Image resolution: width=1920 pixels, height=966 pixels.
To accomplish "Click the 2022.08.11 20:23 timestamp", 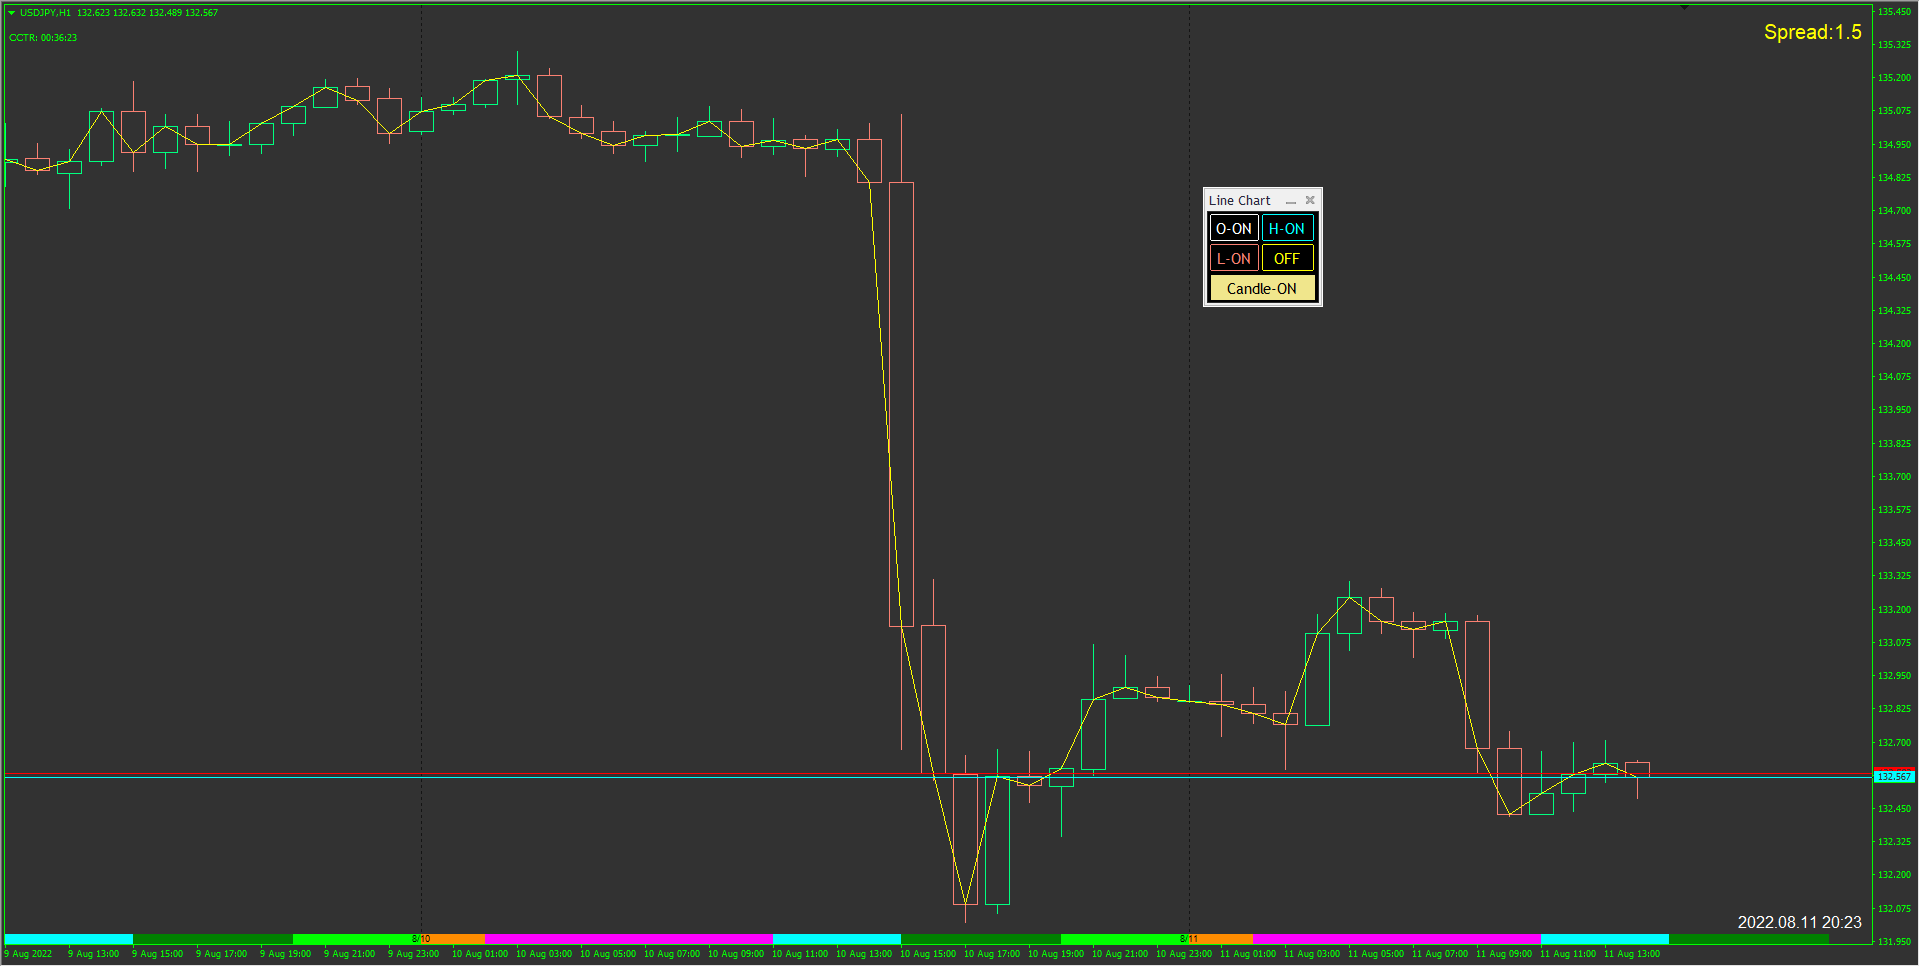I will coord(1799,922).
